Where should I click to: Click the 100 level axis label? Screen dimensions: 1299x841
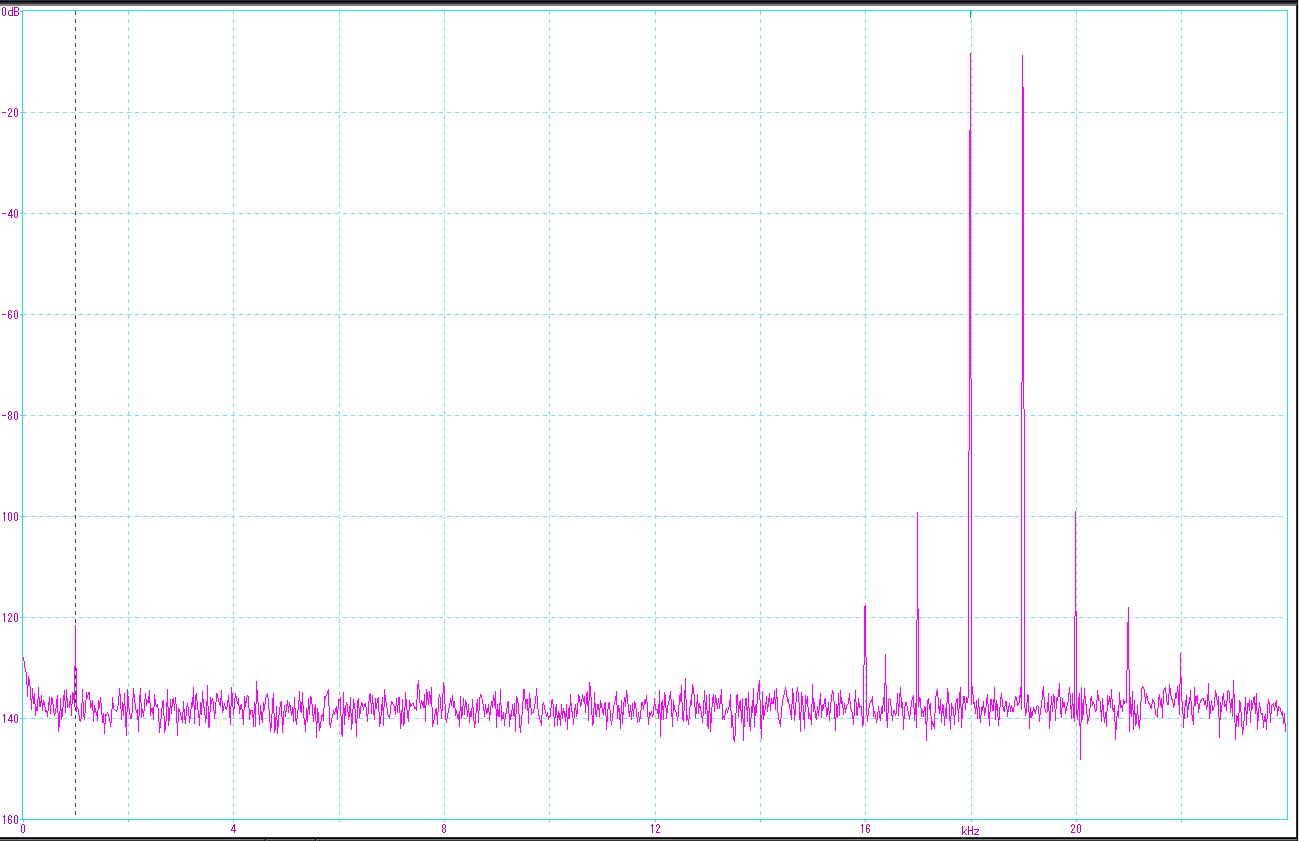pos(10,516)
